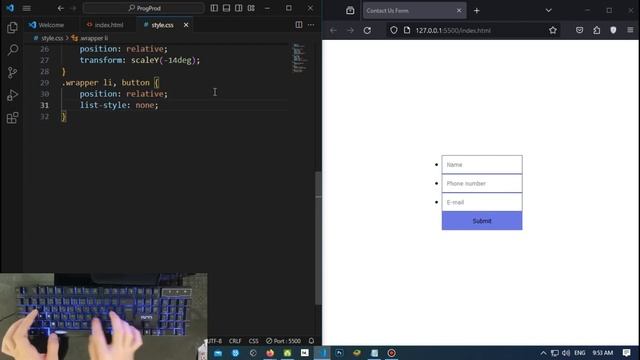Click the blue shield toolbar extension icon
This screenshot has height=360, width=640.
[x=613, y=30]
